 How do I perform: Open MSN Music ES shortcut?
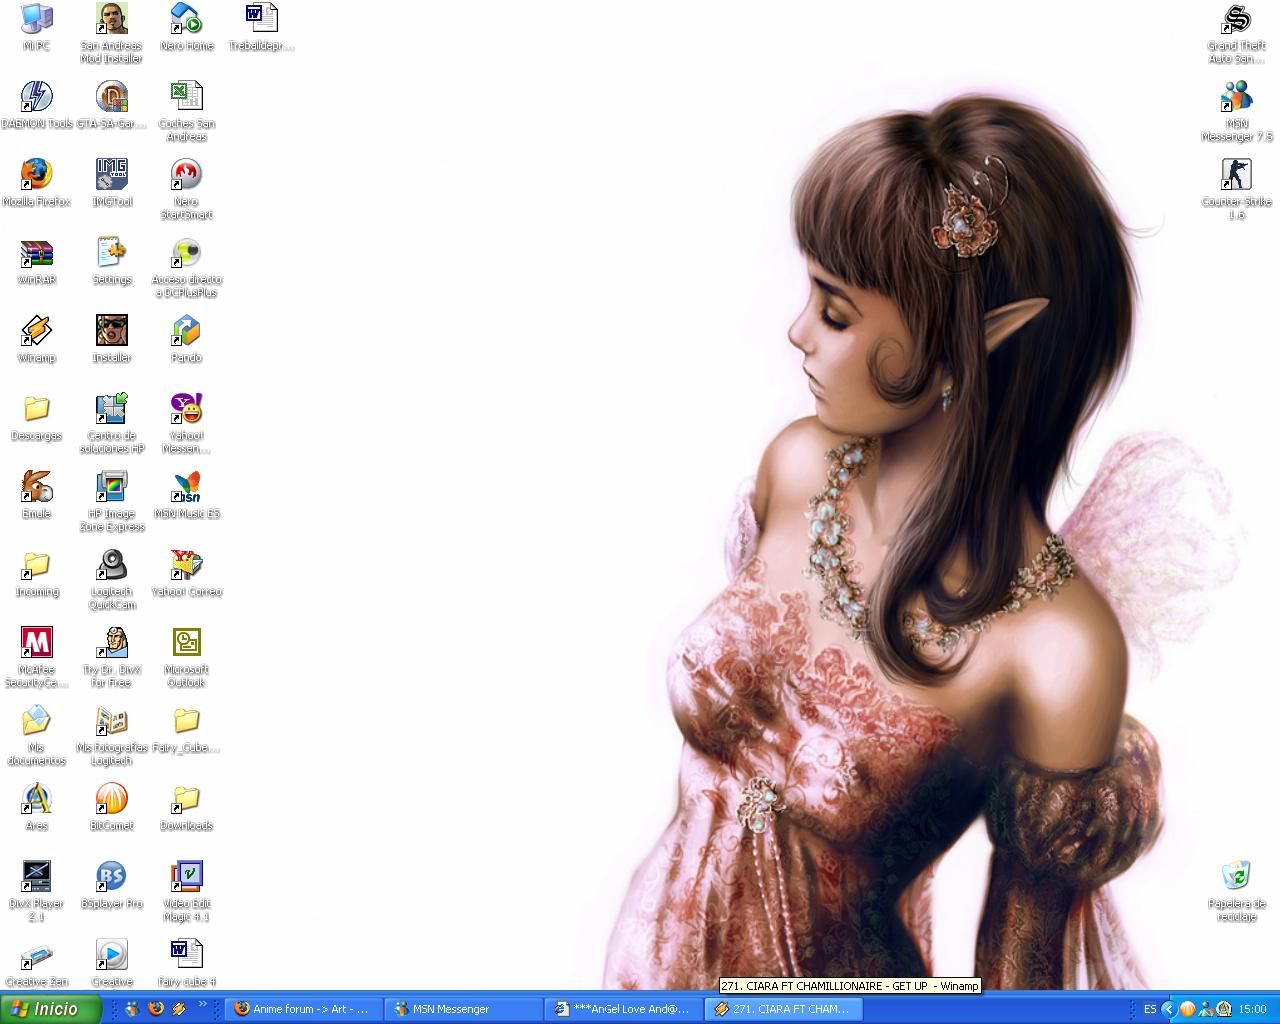tap(187, 495)
